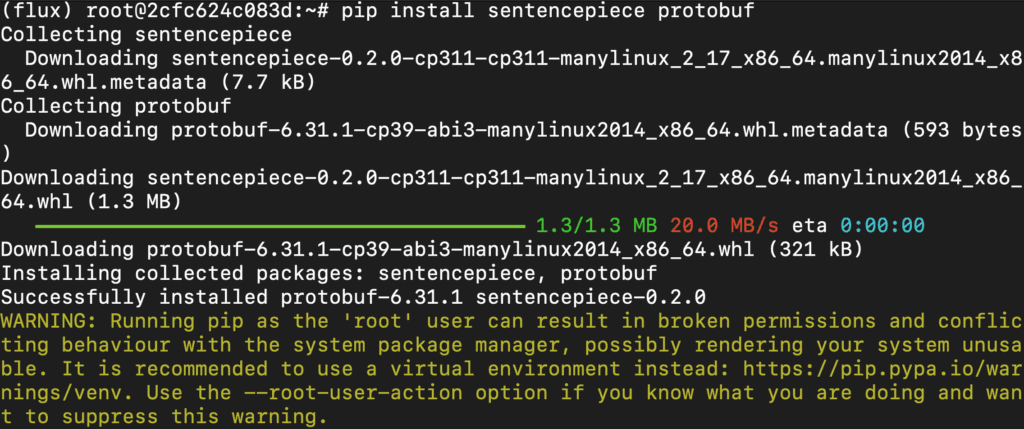The width and height of the screenshot is (1024, 429).
Task: Click the 'Collecting protobuf' line
Action: (116, 107)
